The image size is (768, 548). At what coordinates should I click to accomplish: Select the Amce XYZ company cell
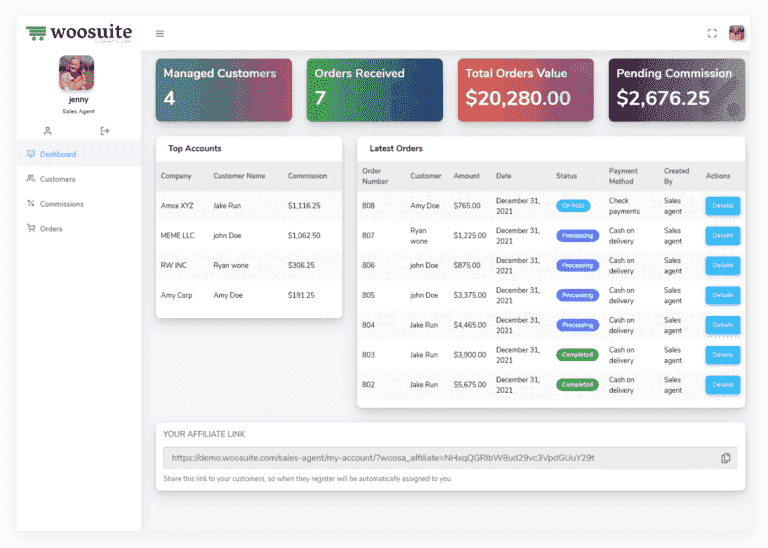177,206
